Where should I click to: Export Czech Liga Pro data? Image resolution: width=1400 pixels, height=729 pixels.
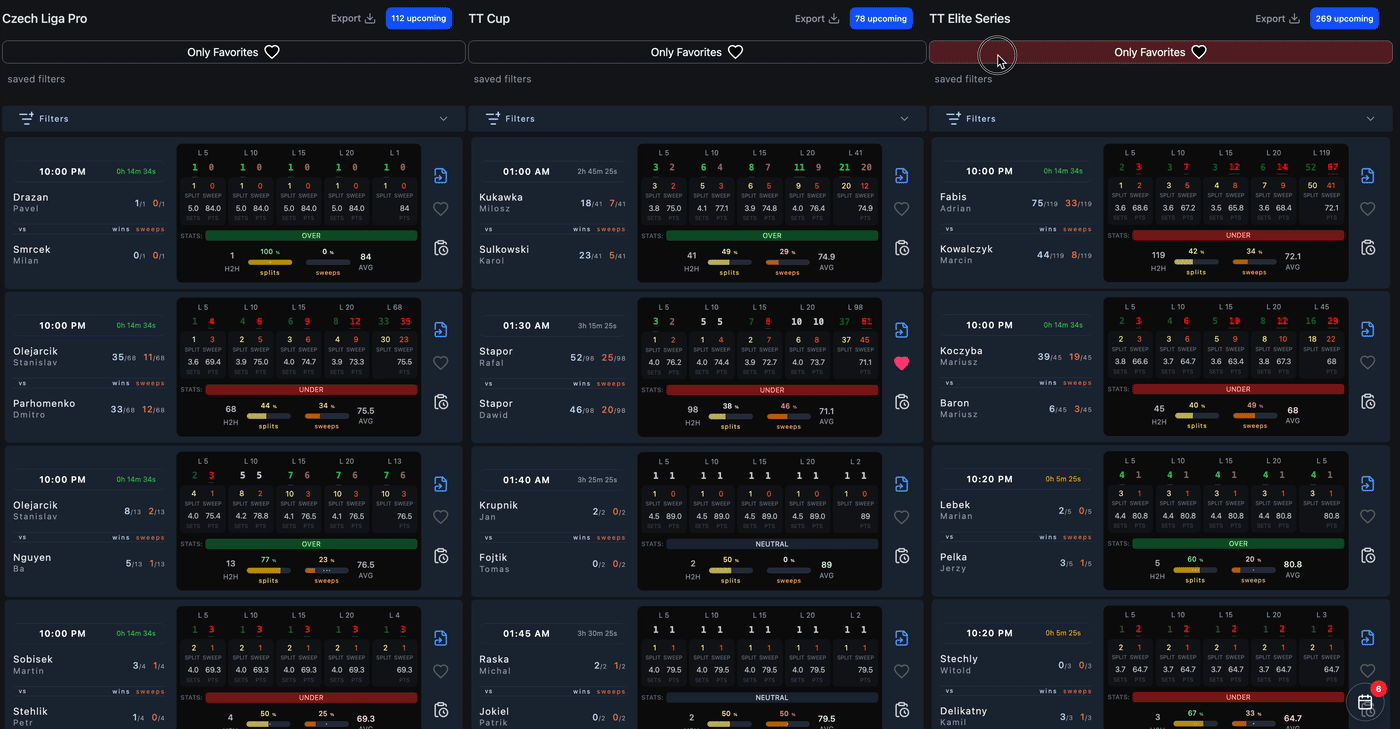(x=353, y=18)
